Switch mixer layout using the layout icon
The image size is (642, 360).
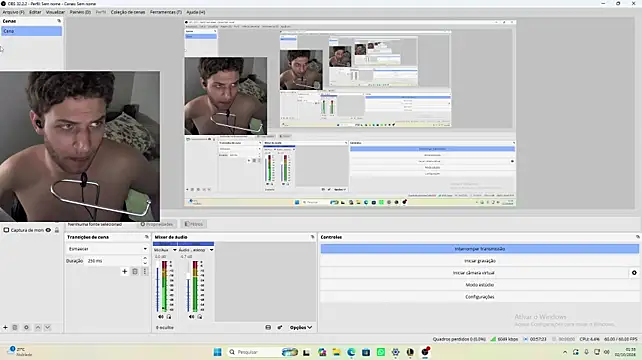point(268,328)
